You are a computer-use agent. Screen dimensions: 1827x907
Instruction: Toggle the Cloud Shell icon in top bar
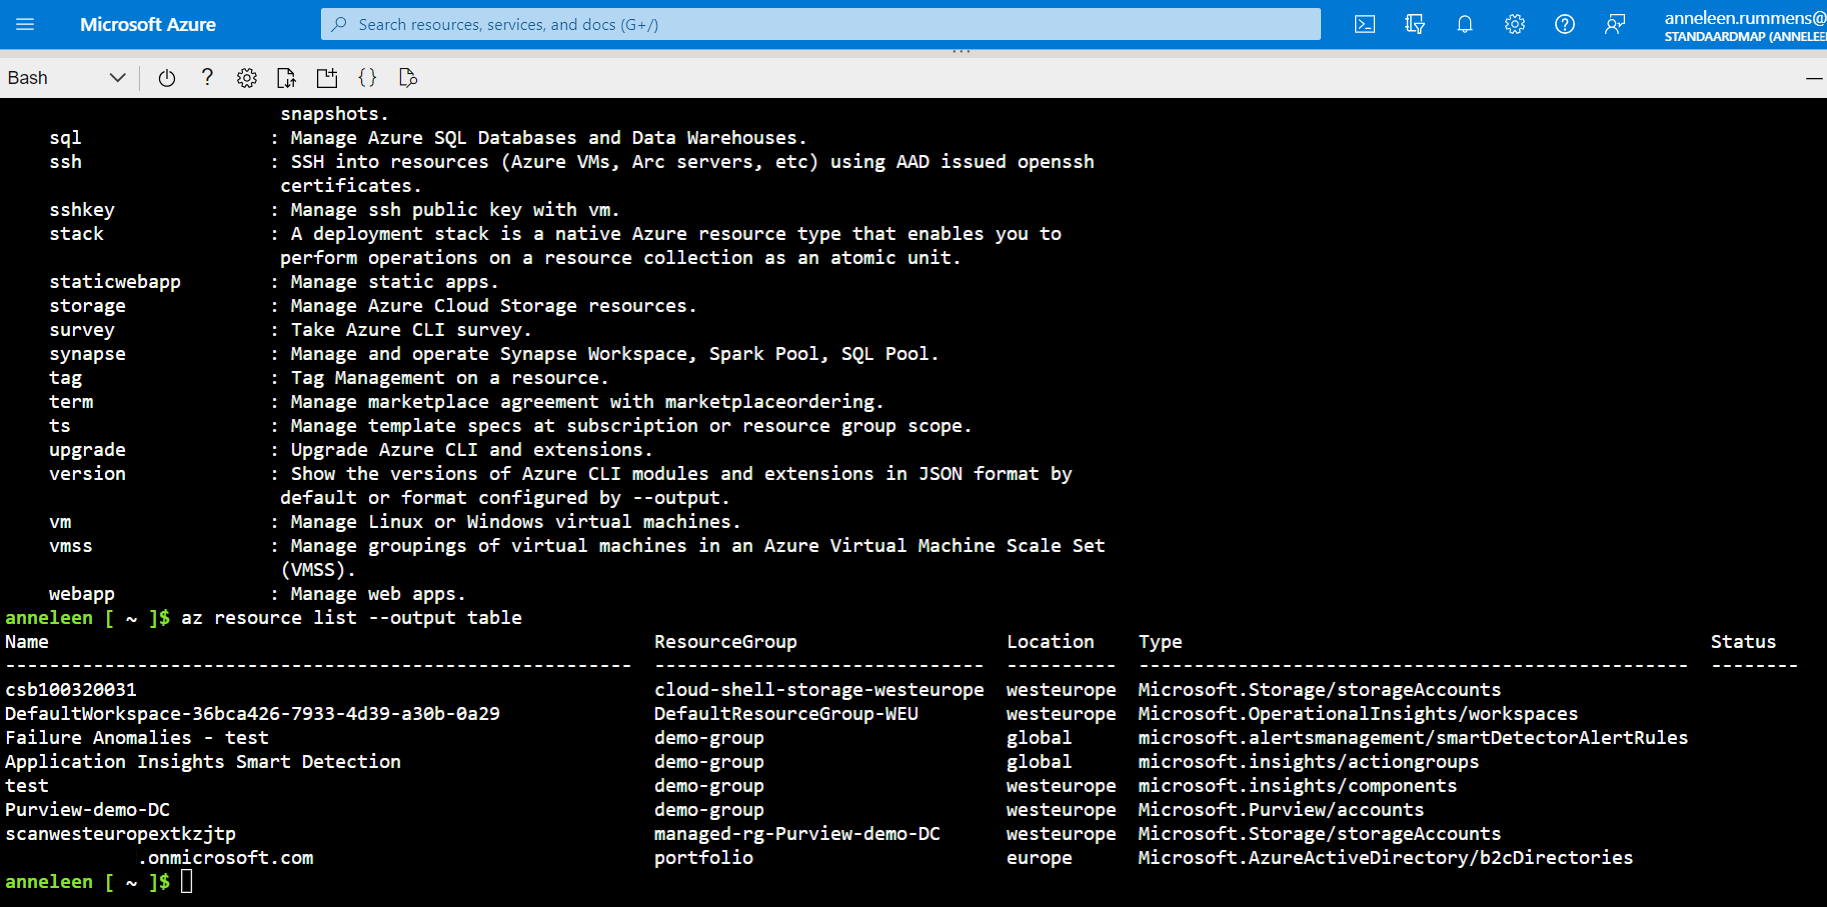(1365, 24)
